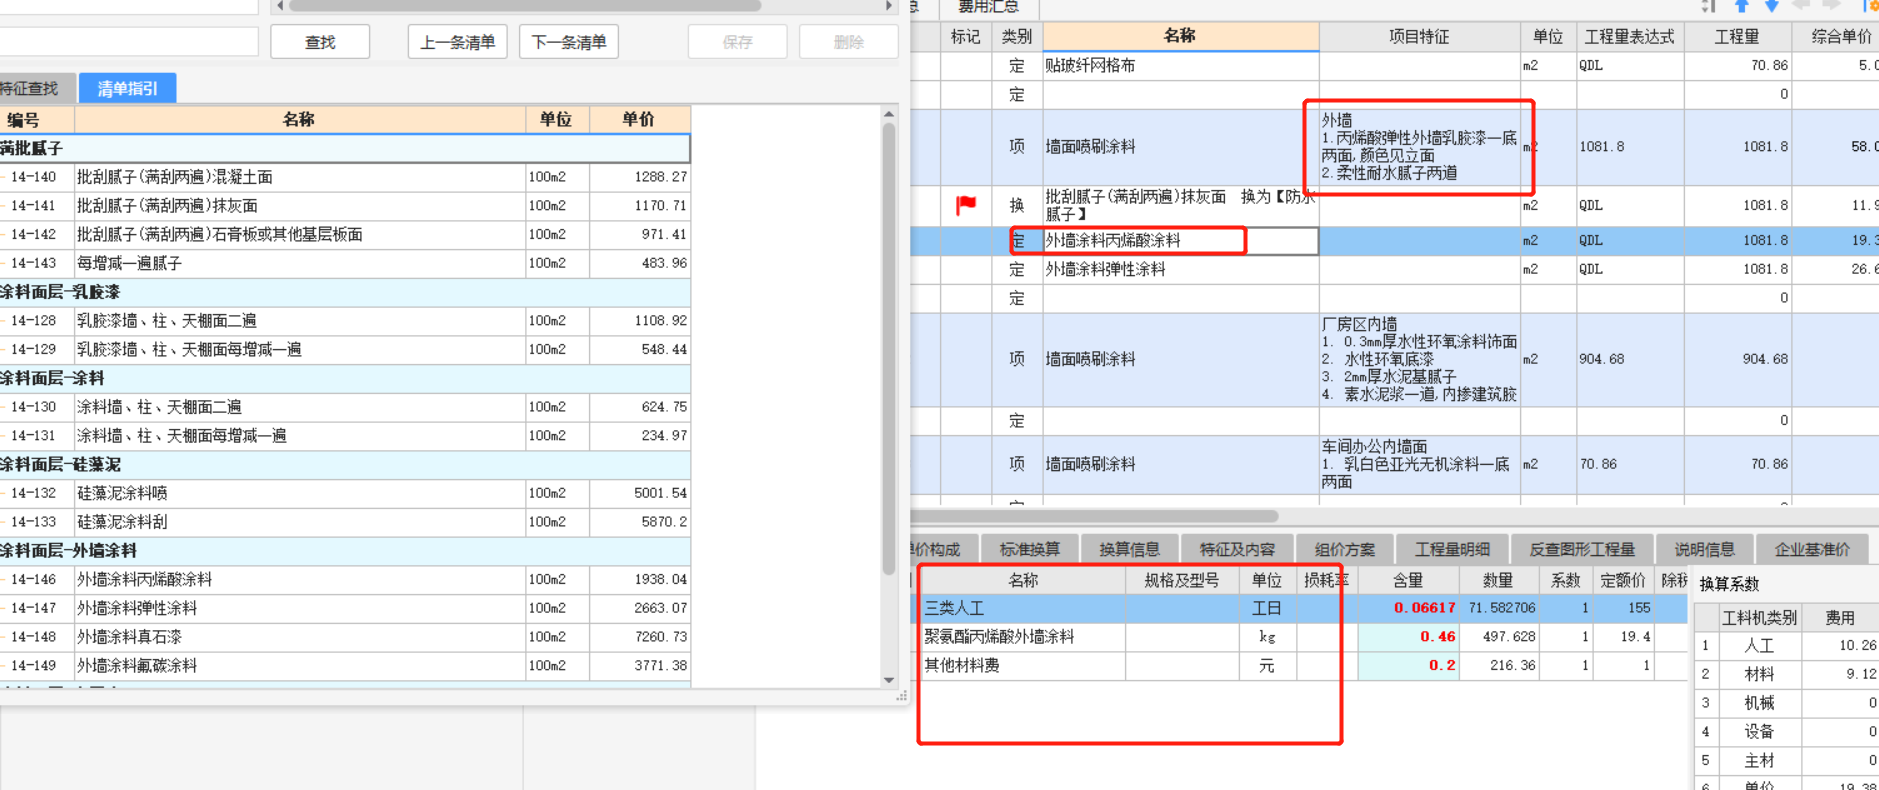Select quota 14-149 外墙涂料氟碳涂料
1879x790 pixels.
[345, 665]
